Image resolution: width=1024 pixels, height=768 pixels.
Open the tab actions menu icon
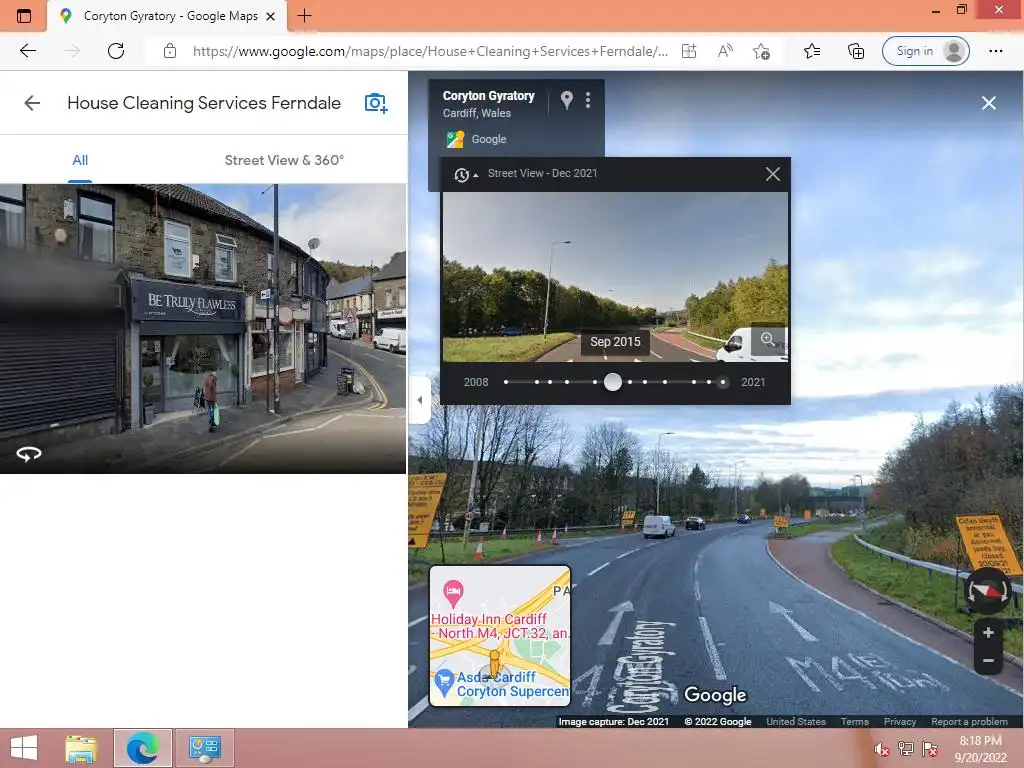[x=24, y=16]
